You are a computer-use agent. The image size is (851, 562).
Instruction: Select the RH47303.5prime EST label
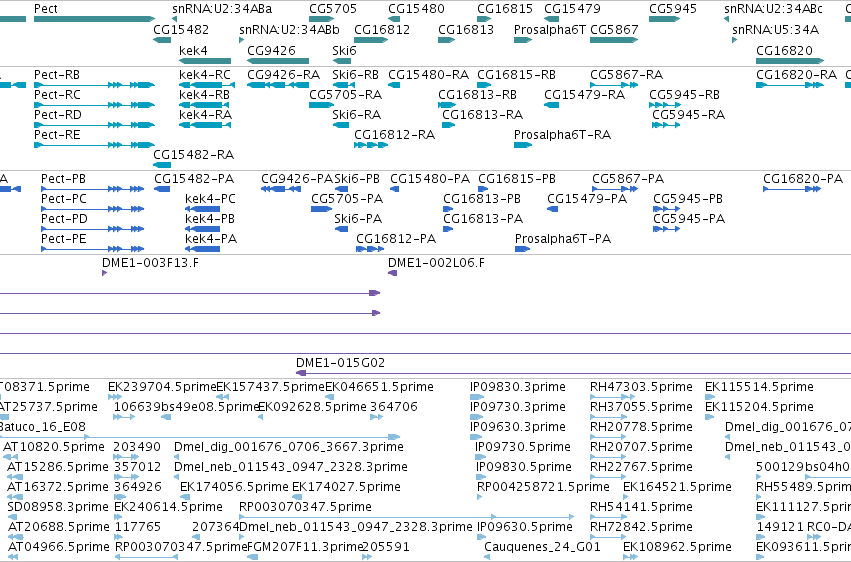(x=642, y=387)
